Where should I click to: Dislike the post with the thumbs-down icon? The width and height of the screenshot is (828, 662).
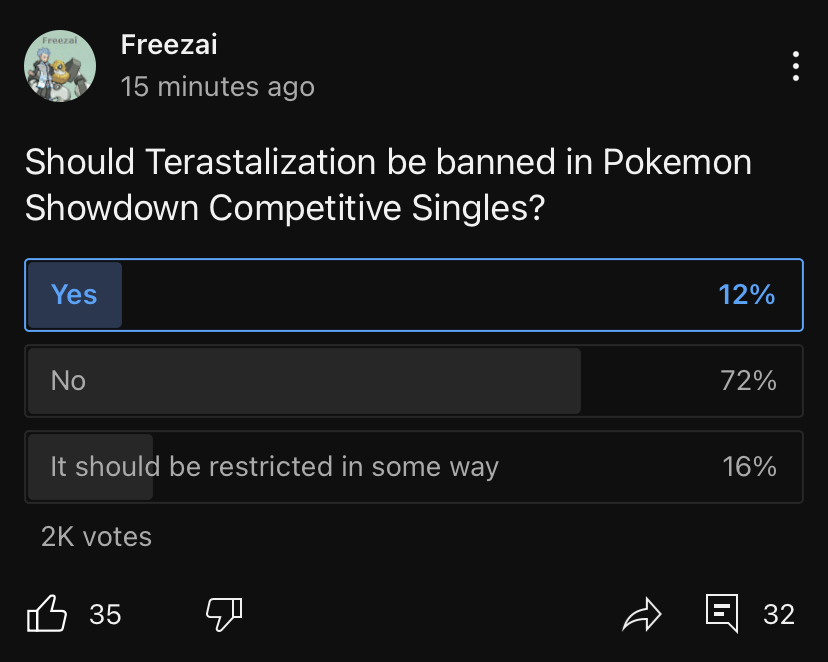224,613
